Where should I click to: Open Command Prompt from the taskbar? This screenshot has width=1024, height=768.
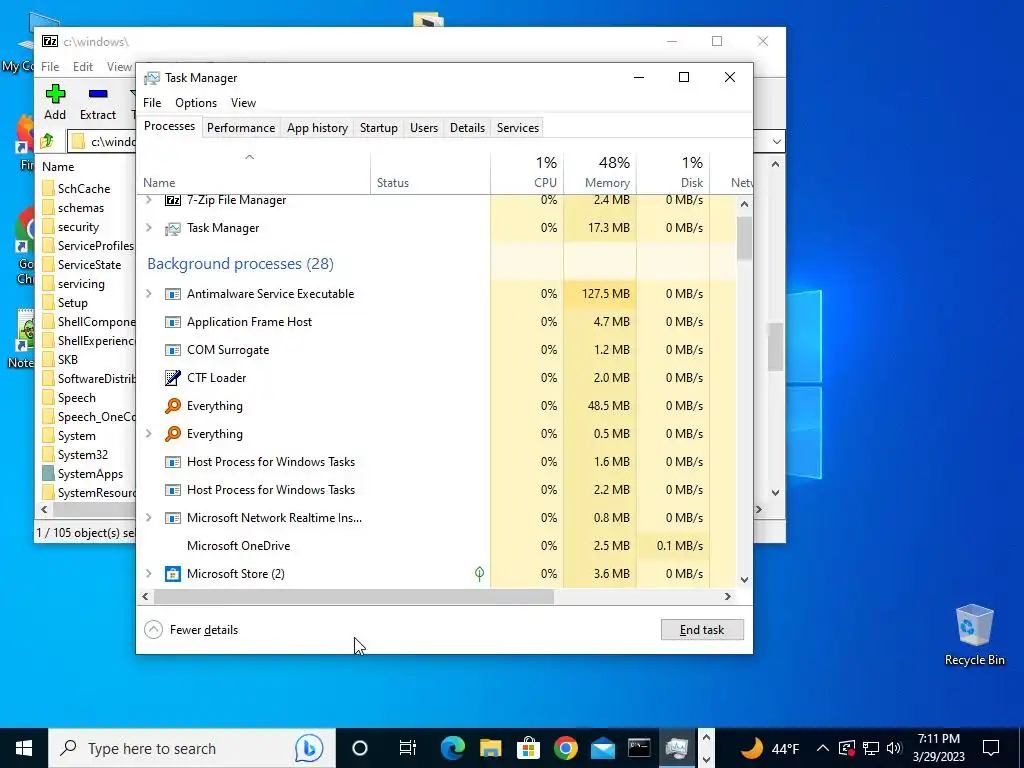tap(639, 748)
